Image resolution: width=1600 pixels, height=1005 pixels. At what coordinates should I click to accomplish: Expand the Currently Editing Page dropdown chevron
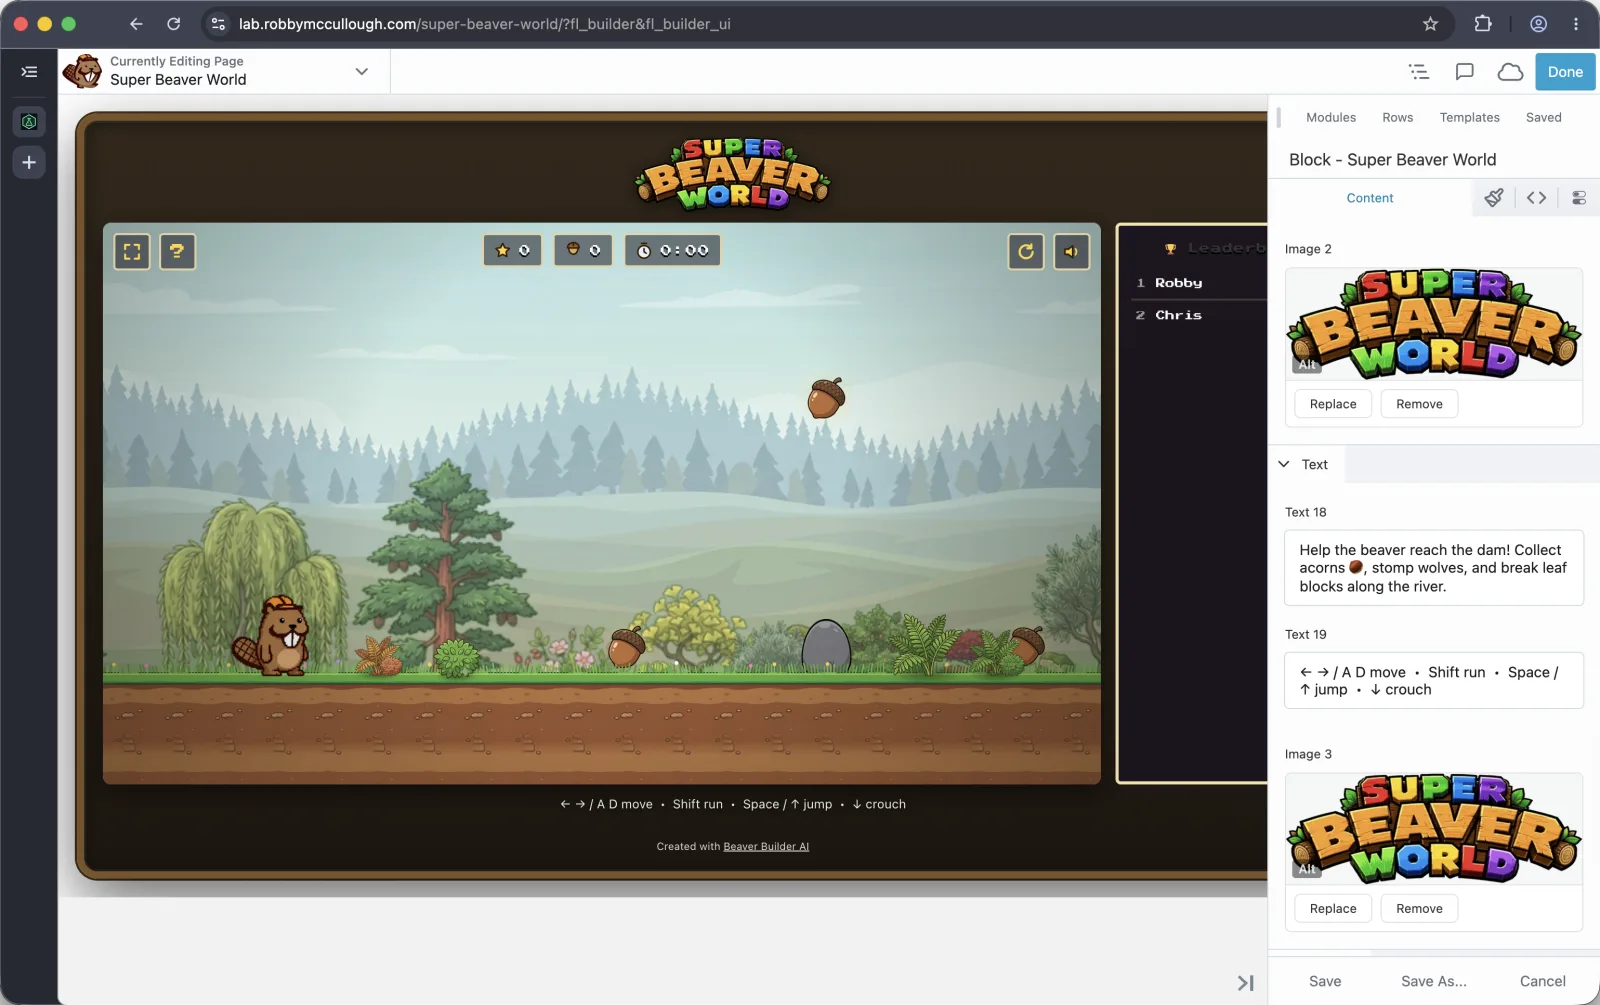point(361,71)
